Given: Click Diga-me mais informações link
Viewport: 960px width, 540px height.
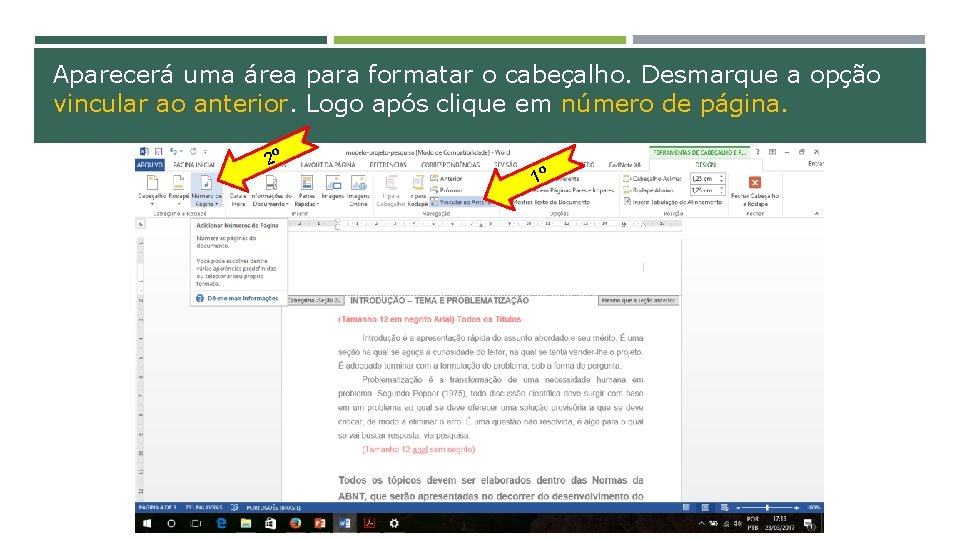Looking at the screenshot, I should 242,298.
